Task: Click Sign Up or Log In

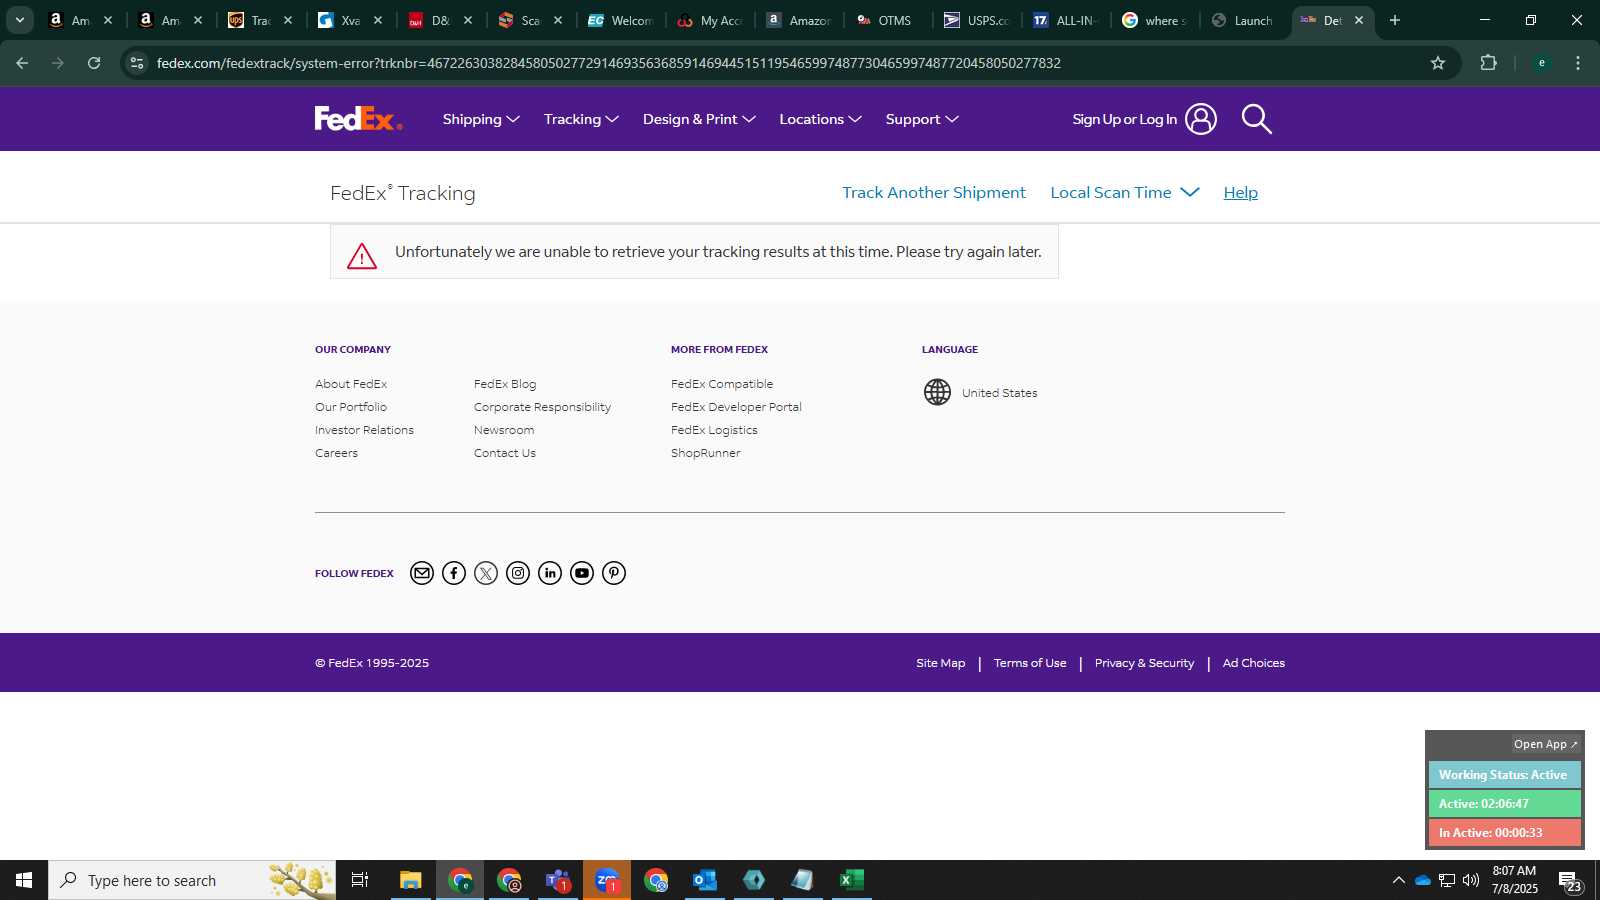Action: pyautogui.click(x=1124, y=119)
